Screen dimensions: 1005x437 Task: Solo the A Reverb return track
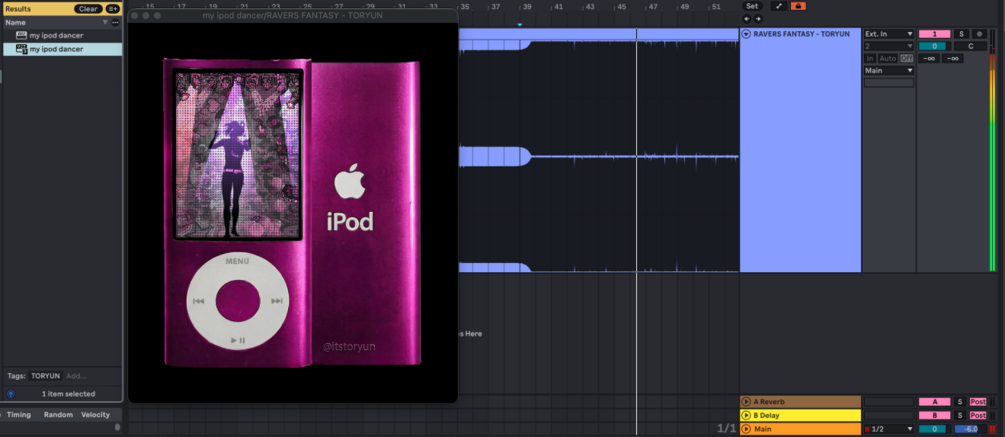[959, 402]
